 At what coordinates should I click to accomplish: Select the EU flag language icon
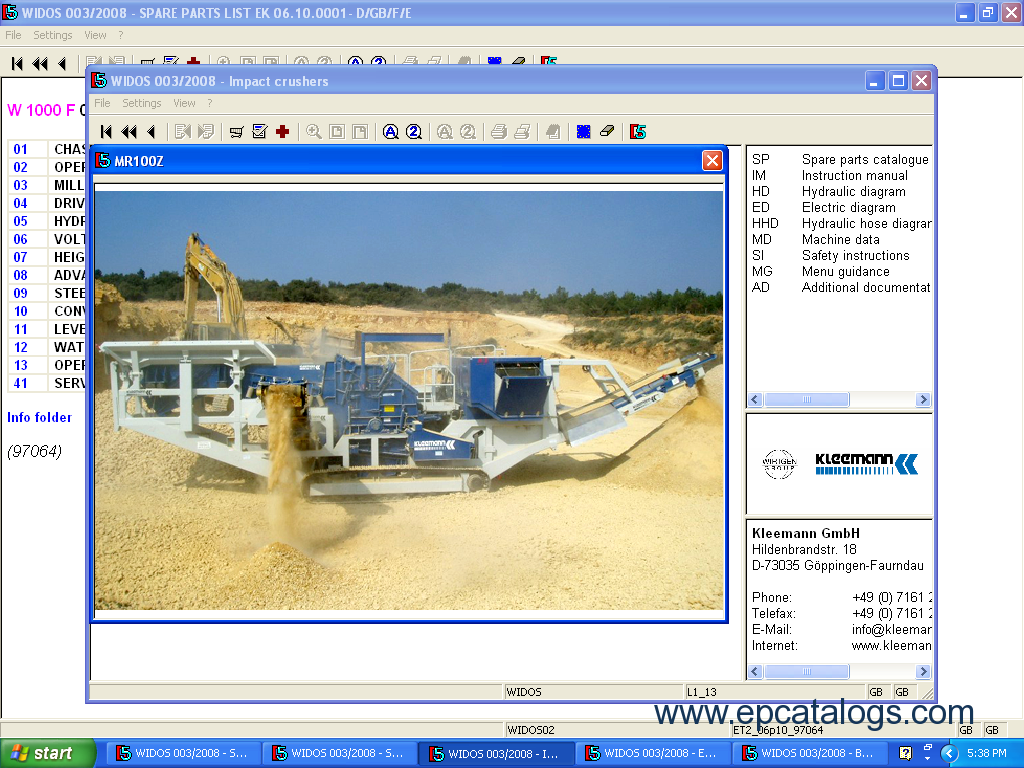coord(584,132)
